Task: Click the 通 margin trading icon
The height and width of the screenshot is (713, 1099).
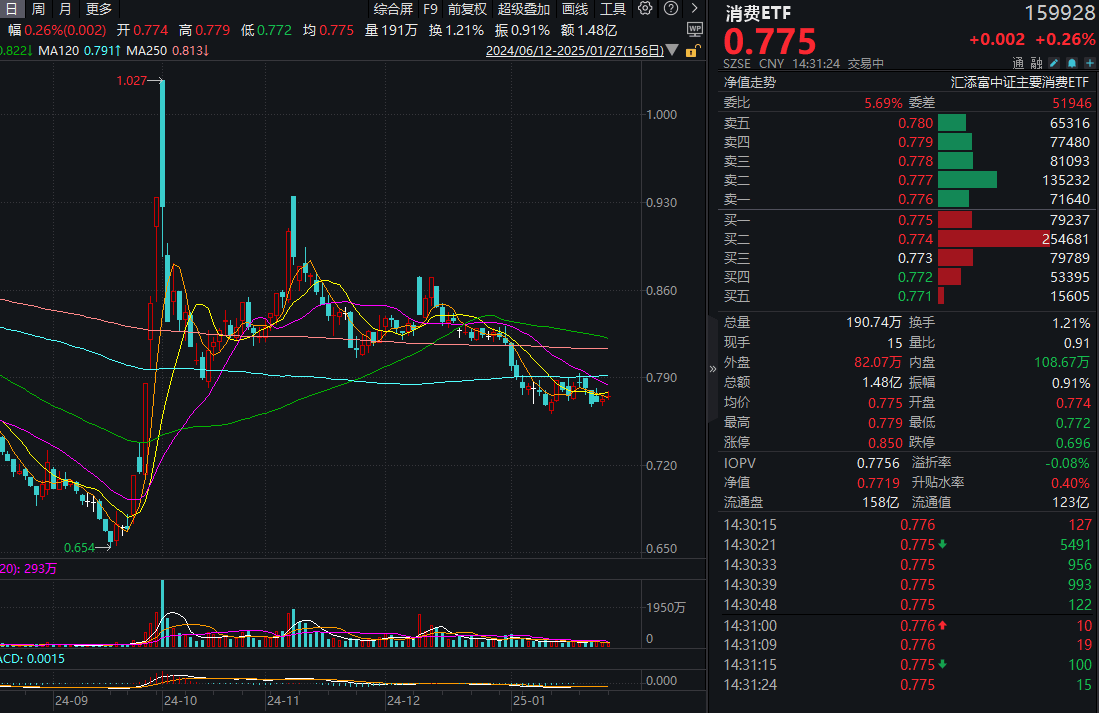Action: pos(1018,62)
